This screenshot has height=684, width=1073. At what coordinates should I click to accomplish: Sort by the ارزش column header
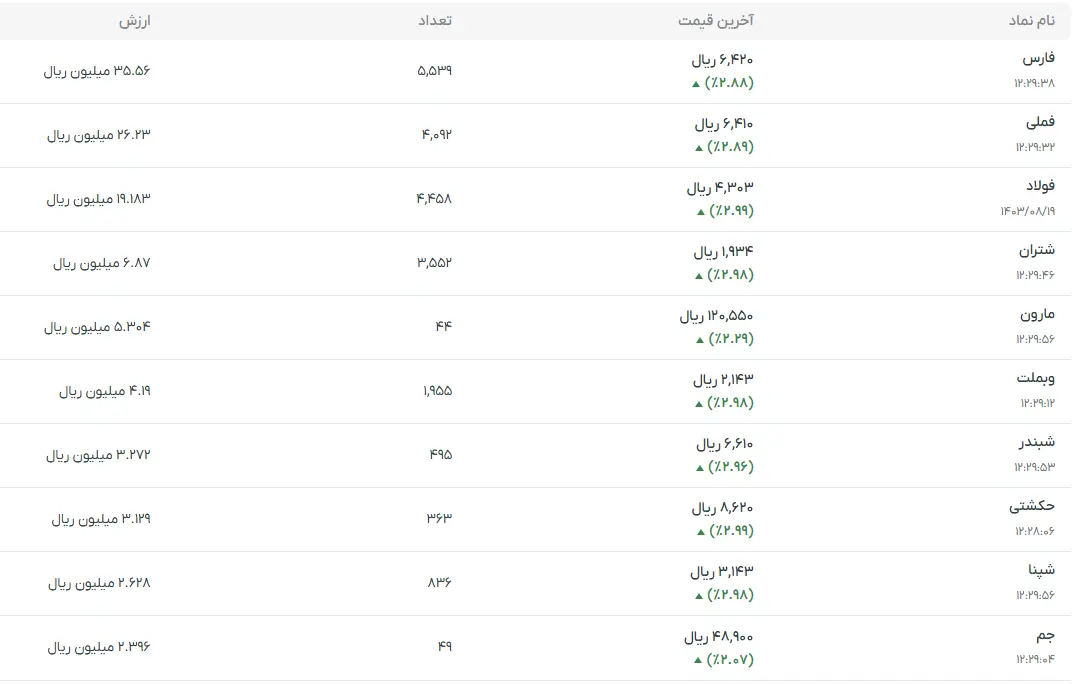pos(134,20)
